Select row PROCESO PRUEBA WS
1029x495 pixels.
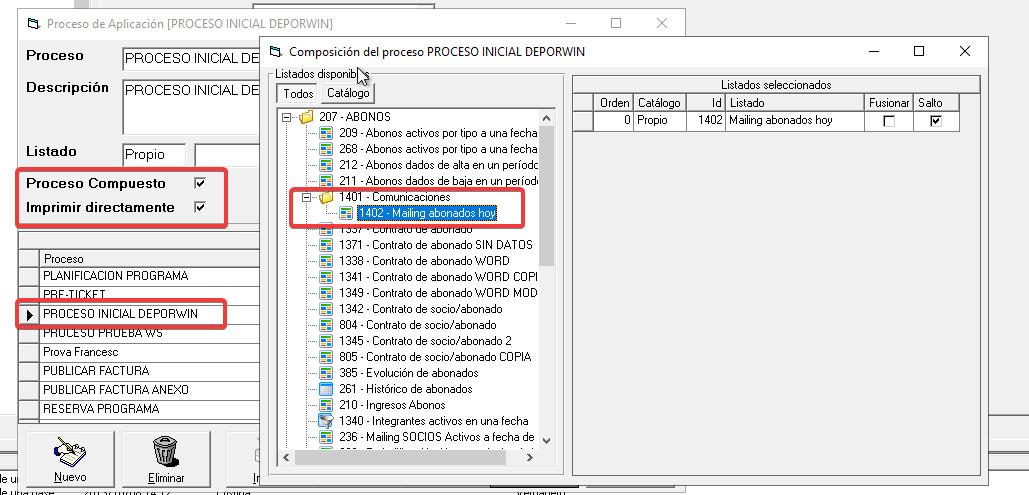(150, 333)
